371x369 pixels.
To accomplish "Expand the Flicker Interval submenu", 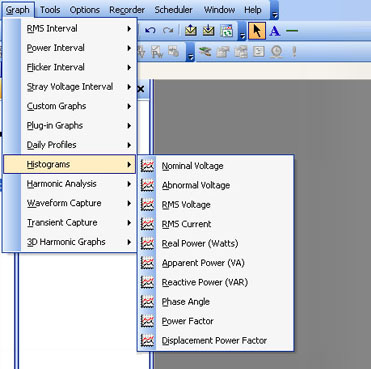I will (x=70, y=67).
